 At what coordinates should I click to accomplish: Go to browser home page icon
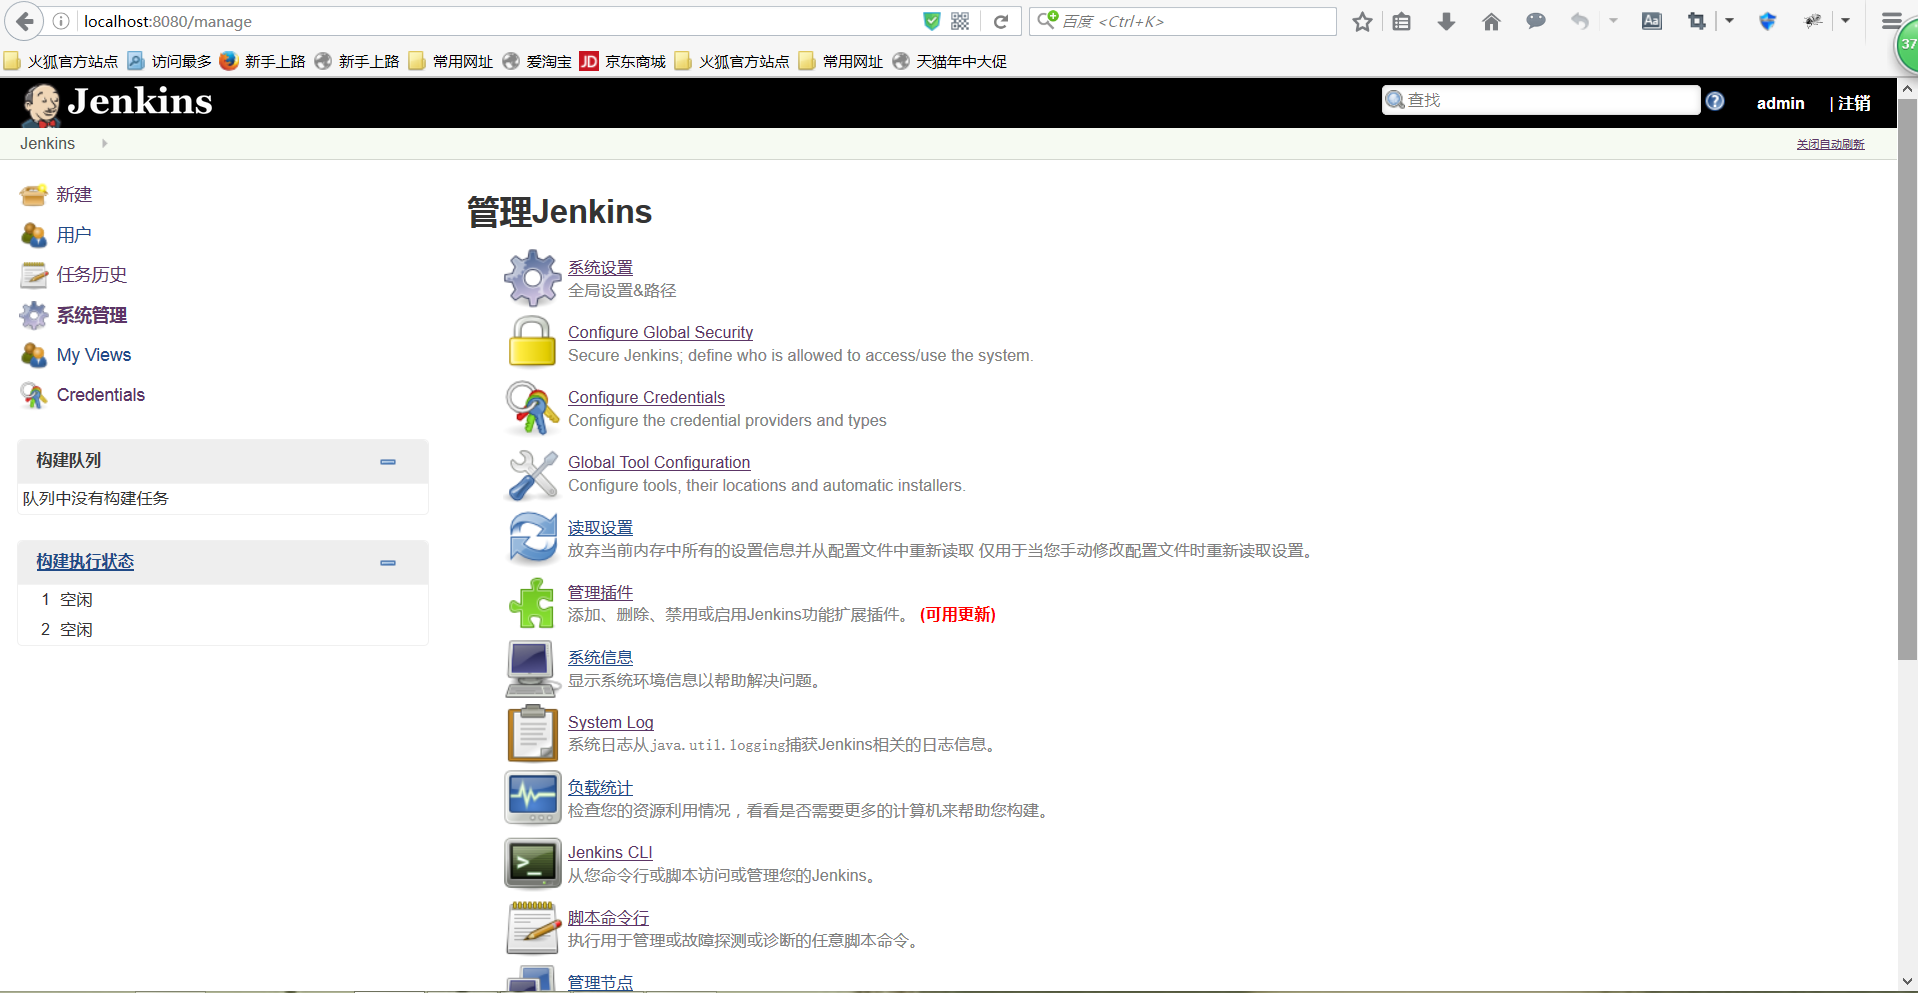[x=1491, y=21]
